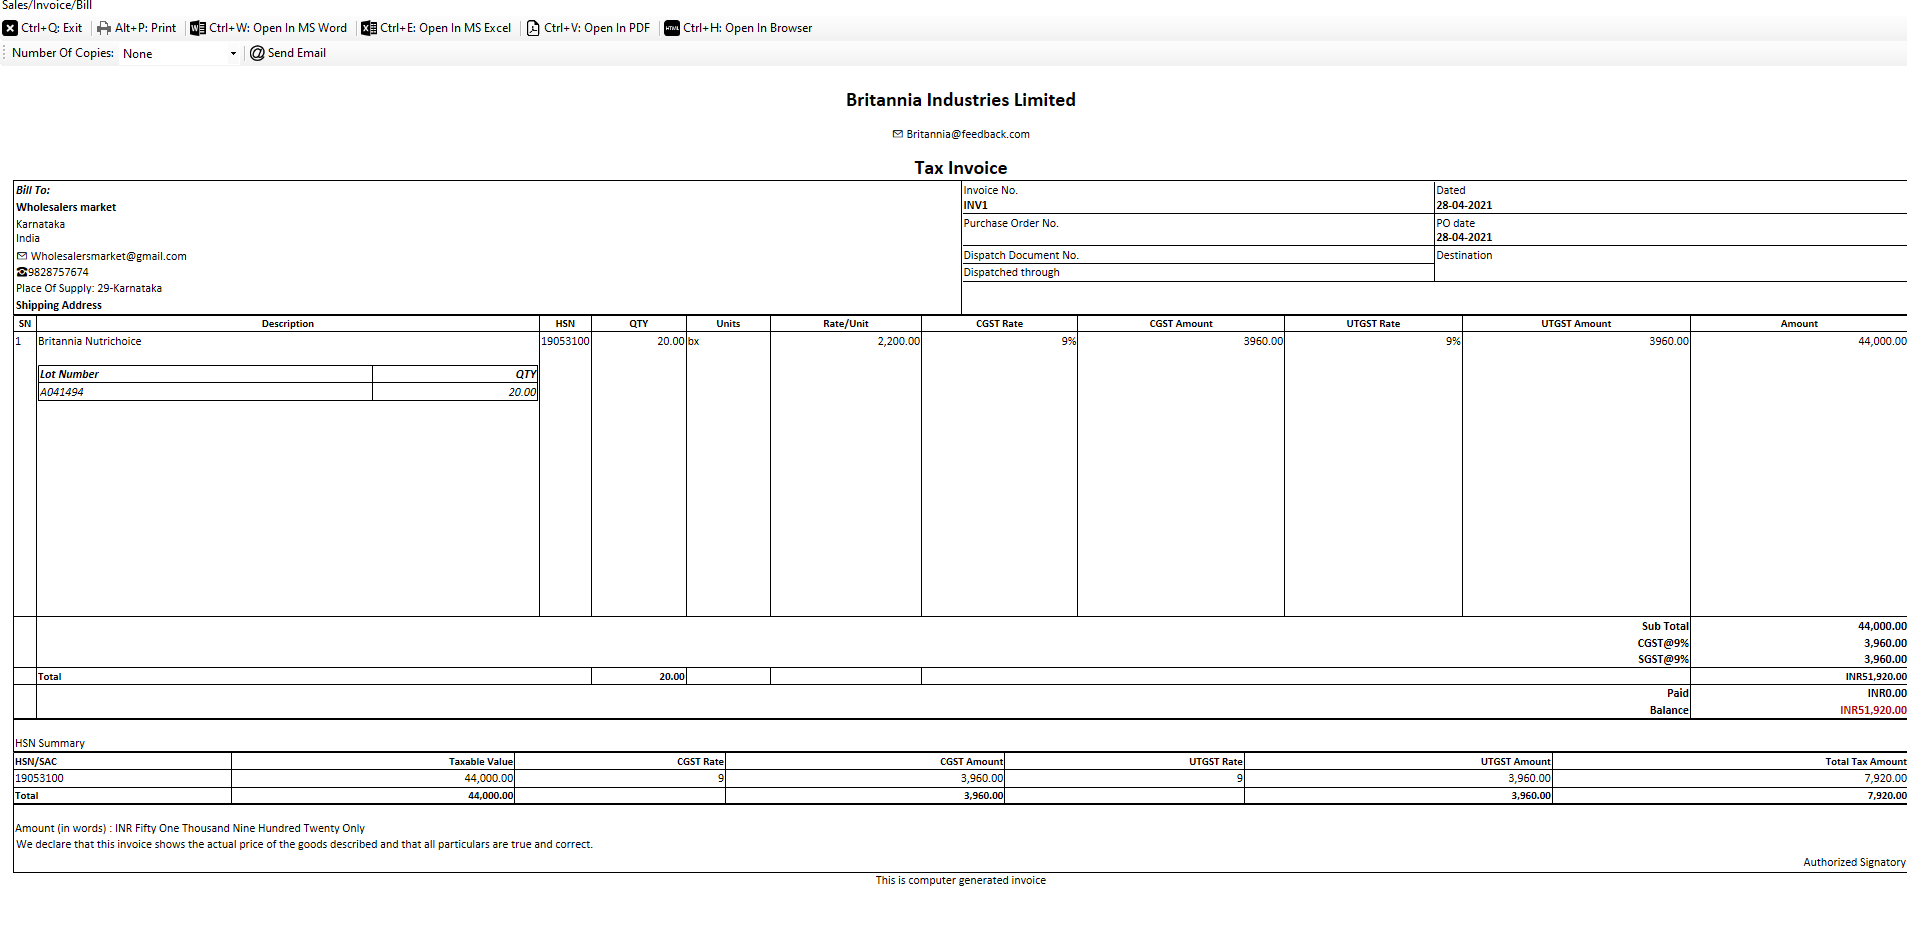Click phone number 9828757674
Screen dimensions: 1907x940
coord(59,272)
